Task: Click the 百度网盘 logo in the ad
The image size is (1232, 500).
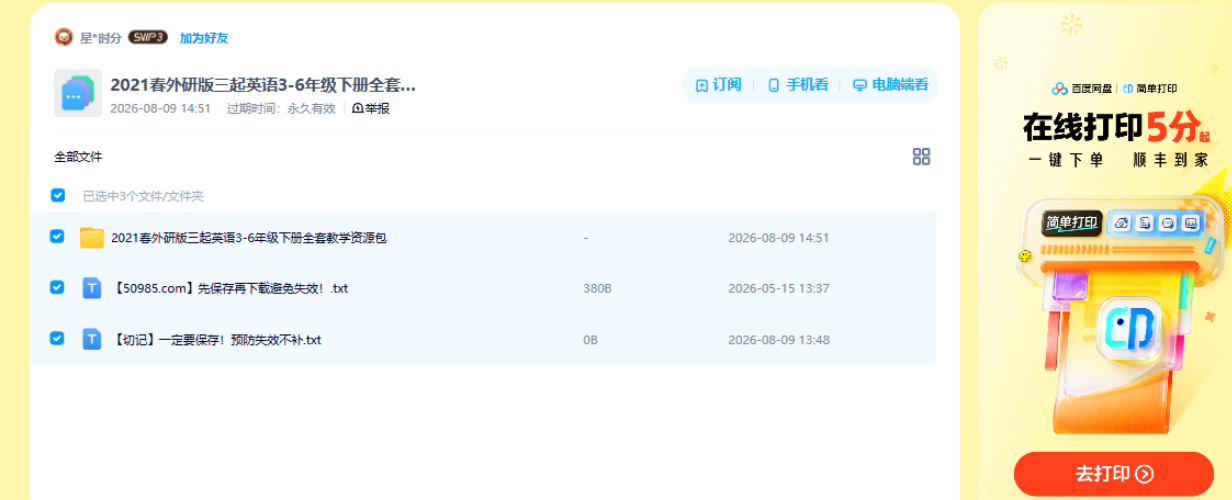Action: [x=1083, y=88]
